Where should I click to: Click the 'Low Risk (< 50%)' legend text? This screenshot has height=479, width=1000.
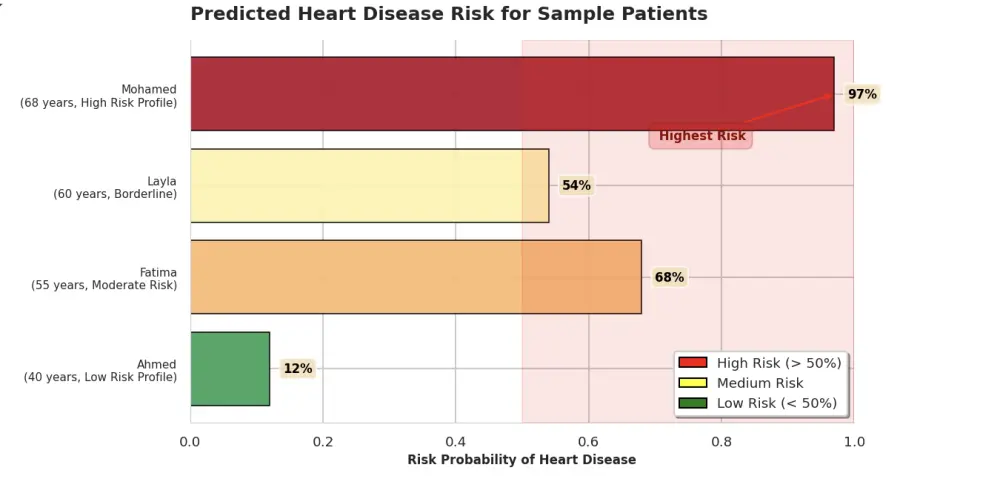(x=777, y=403)
